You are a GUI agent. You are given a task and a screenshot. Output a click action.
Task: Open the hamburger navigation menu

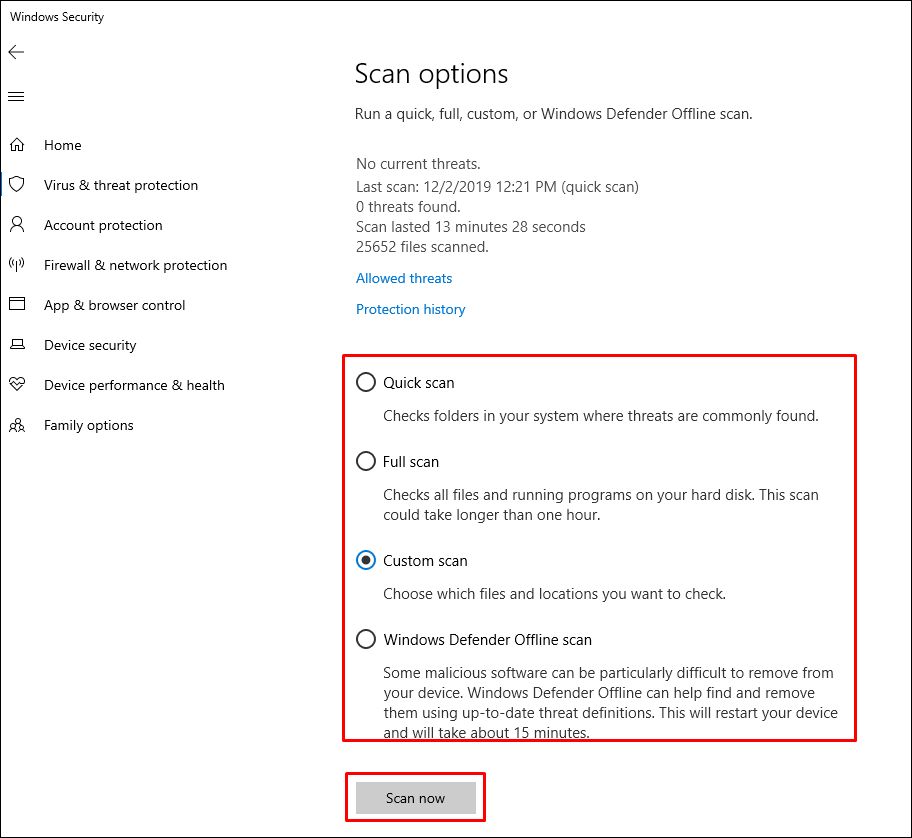pos(16,97)
